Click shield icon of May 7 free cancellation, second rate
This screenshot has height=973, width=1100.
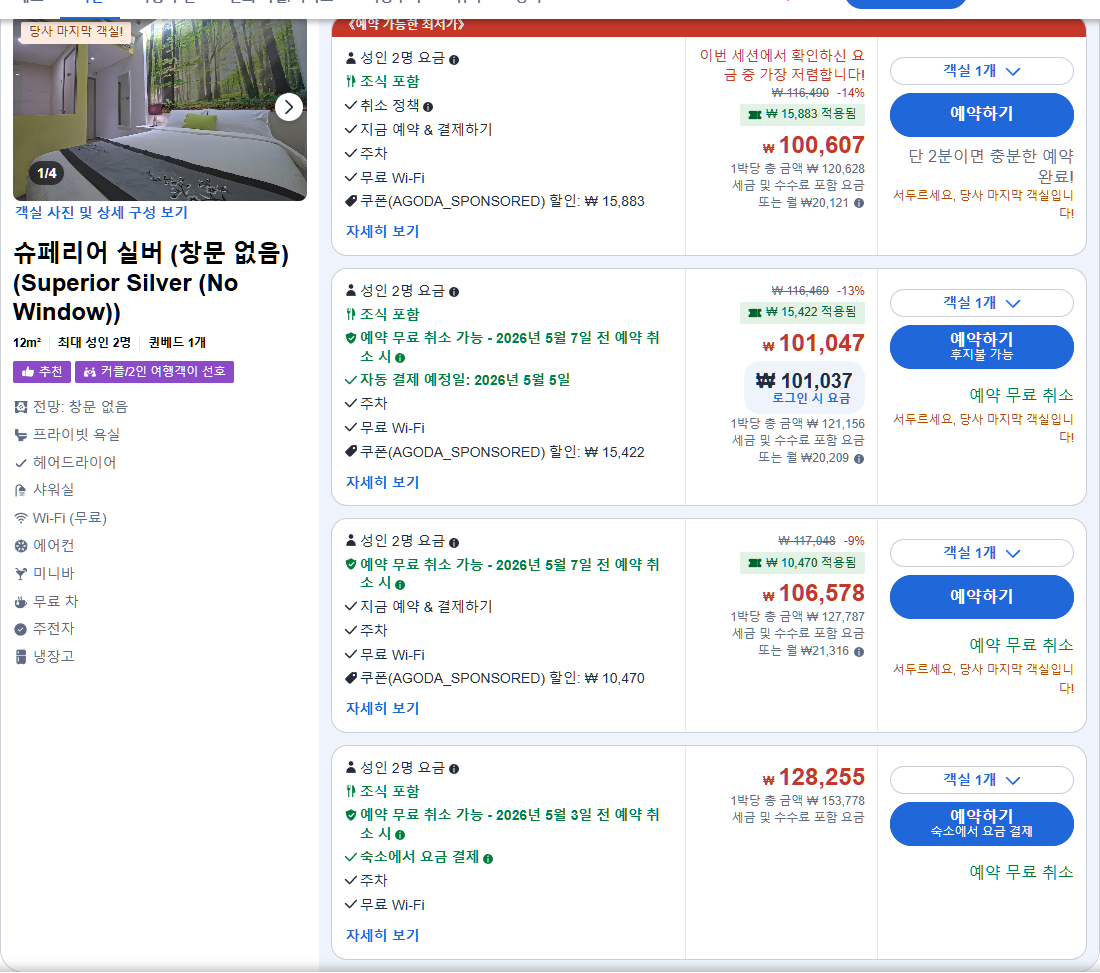tap(351, 338)
